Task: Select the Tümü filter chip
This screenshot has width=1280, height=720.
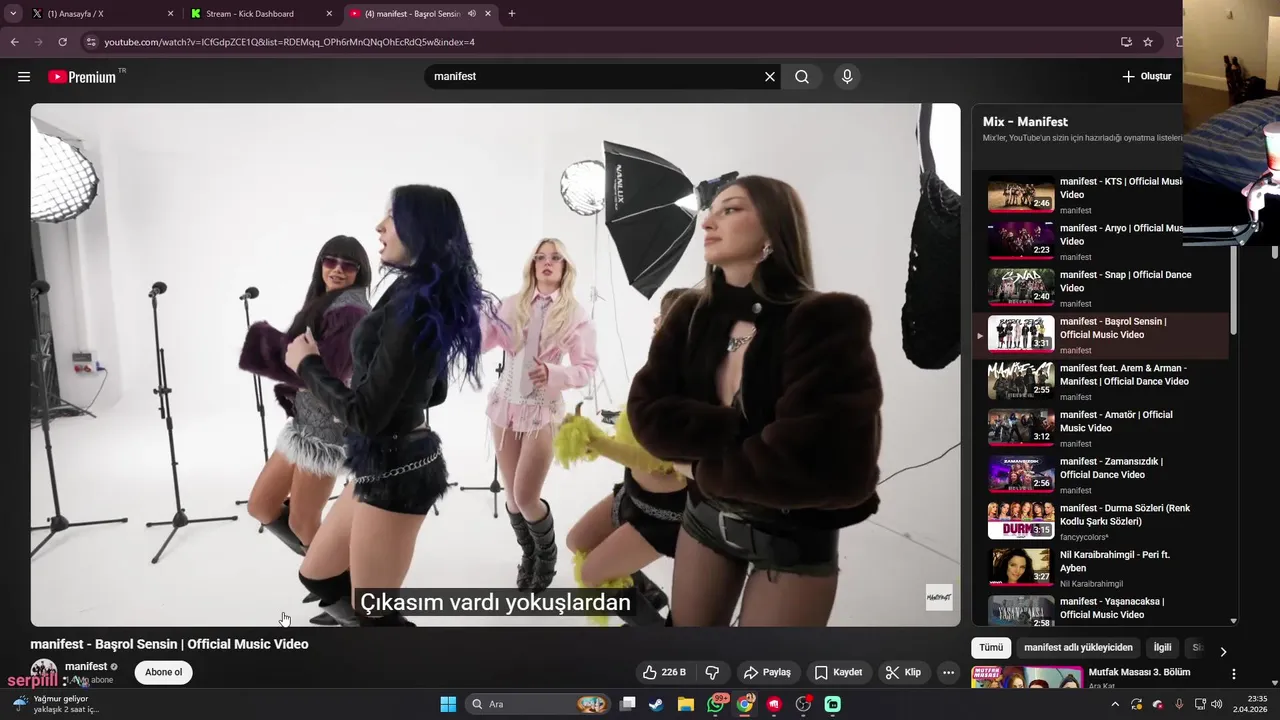Action: pos(991,647)
